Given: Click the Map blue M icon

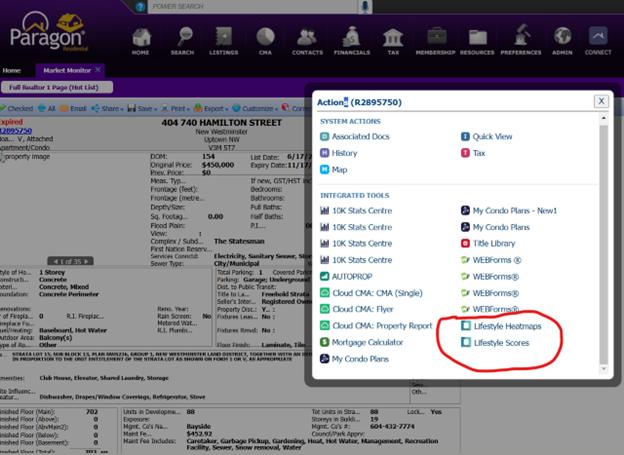Looking at the screenshot, I should [325, 170].
